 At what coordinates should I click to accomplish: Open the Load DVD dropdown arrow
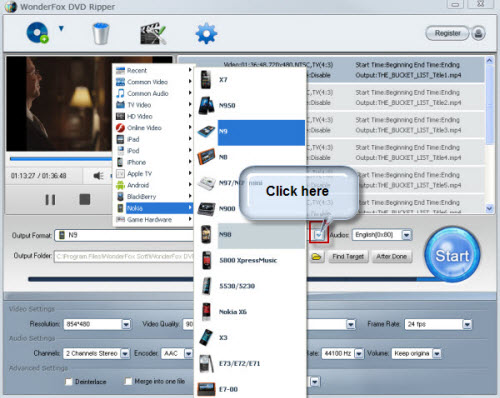pos(61,29)
